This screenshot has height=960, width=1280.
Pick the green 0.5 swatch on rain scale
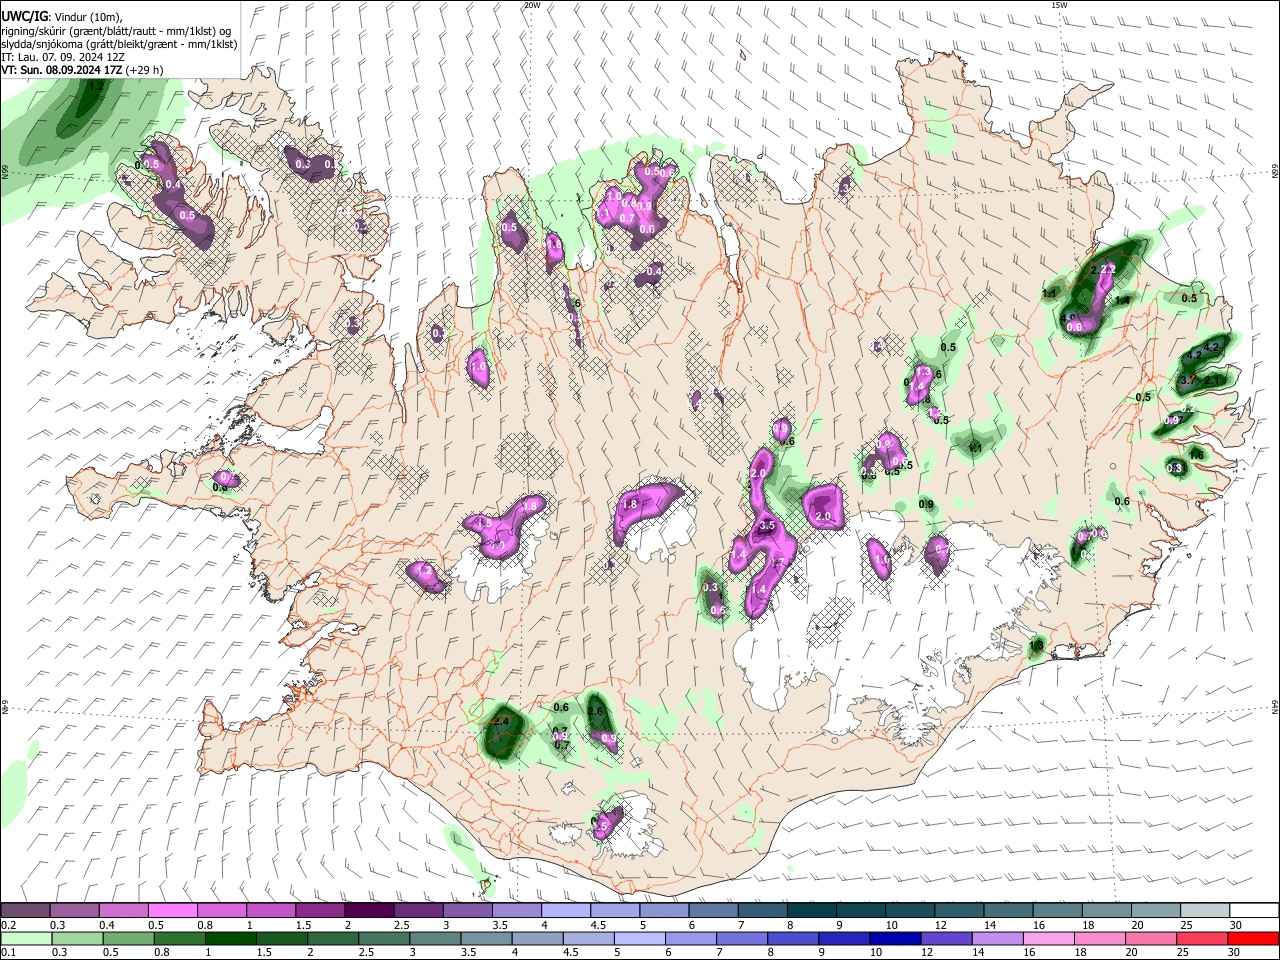[127, 938]
